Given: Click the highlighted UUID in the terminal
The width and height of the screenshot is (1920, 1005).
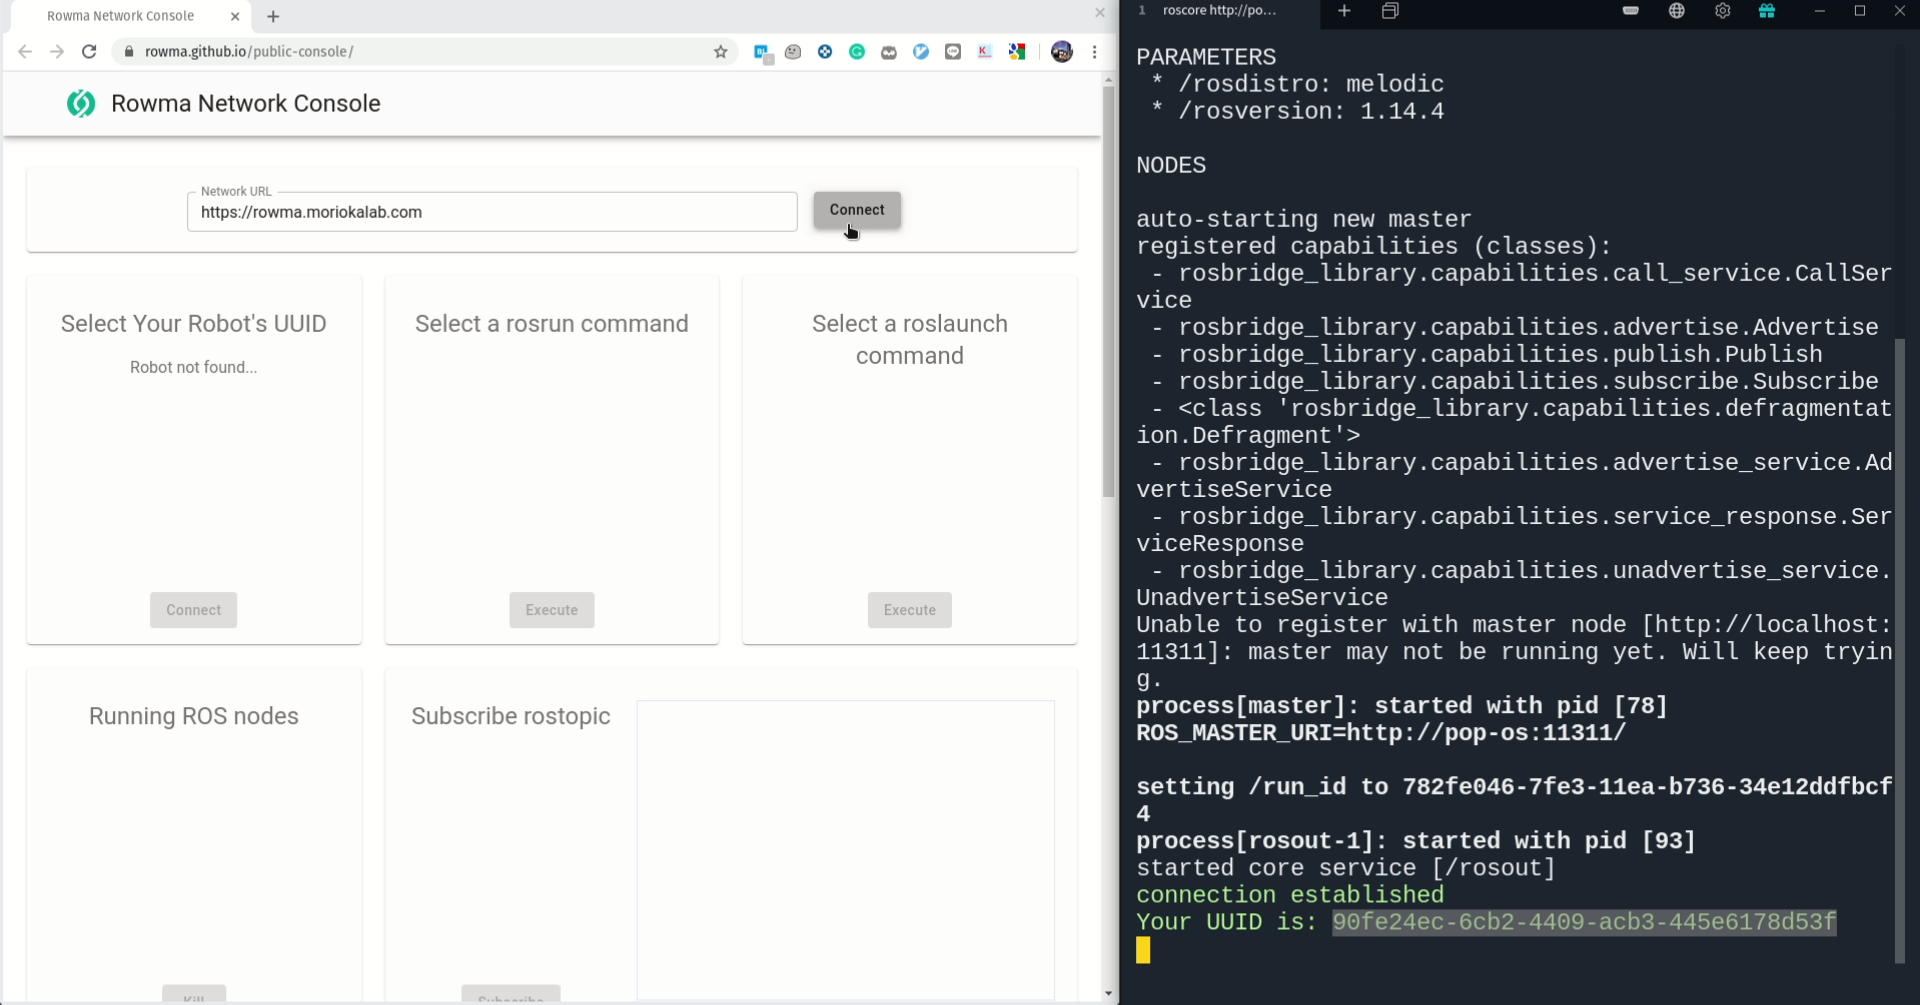Looking at the screenshot, I should [1584, 922].
